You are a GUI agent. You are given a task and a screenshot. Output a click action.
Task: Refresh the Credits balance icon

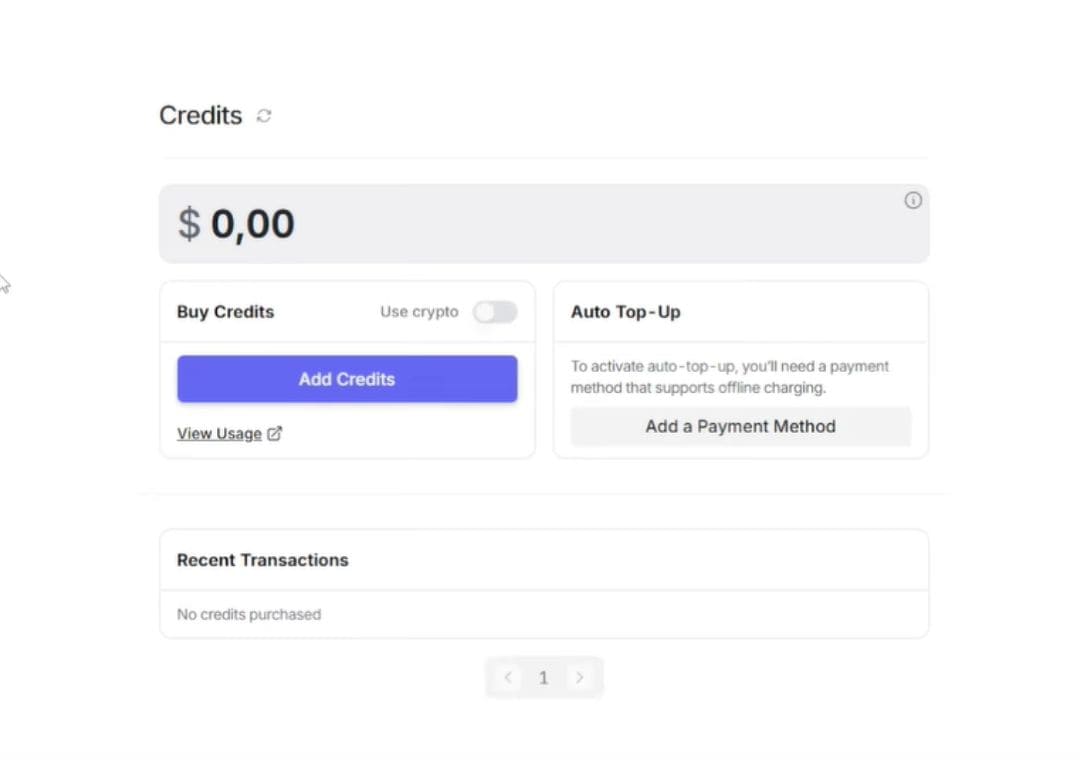tap(264, 116)
